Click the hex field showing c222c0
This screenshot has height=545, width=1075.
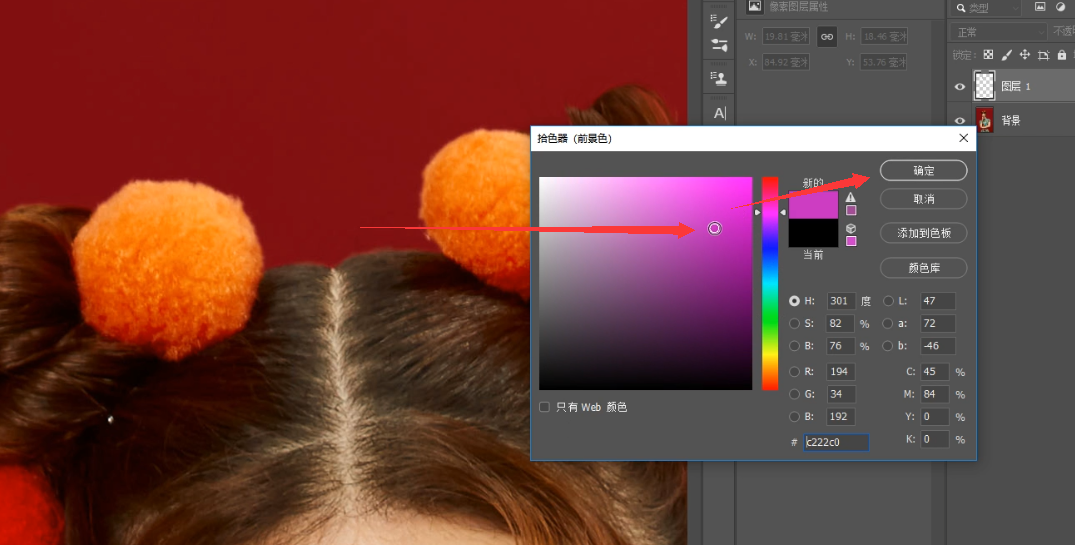click(x=836, y=442)
